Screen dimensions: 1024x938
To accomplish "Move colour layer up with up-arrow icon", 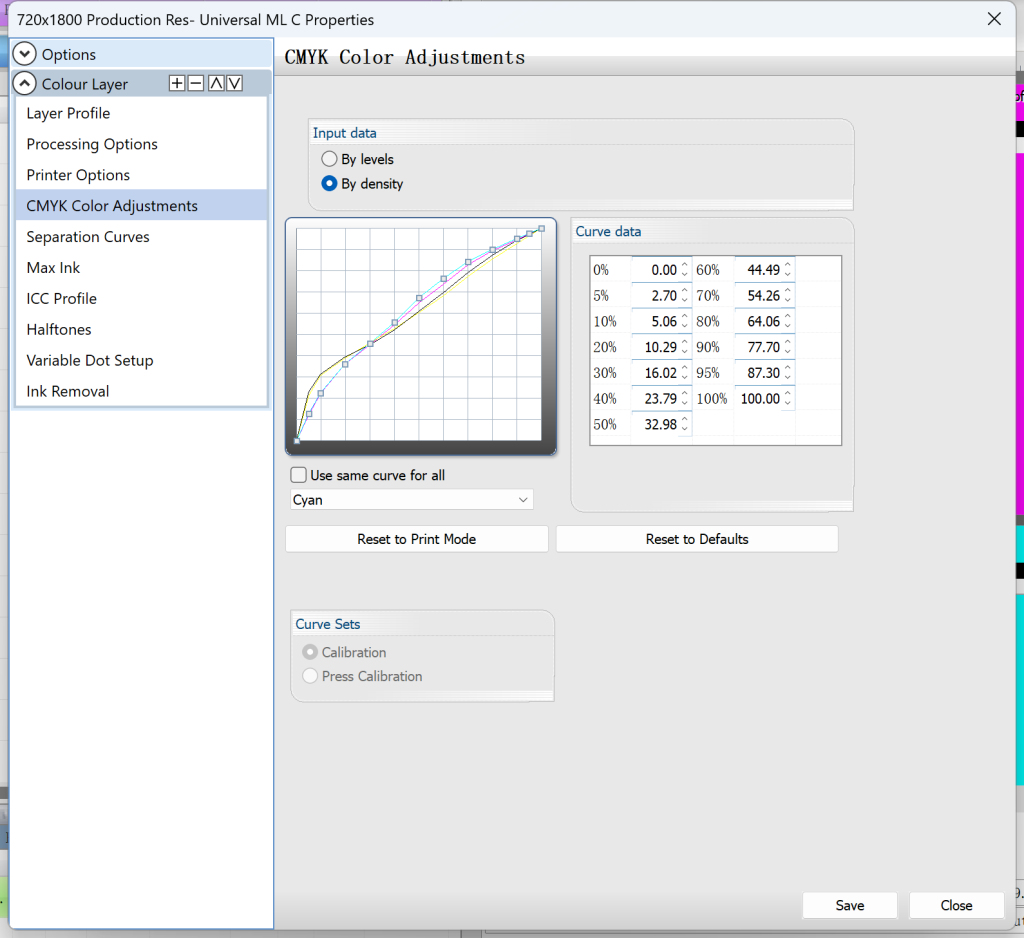I will (x=215, y=83).
